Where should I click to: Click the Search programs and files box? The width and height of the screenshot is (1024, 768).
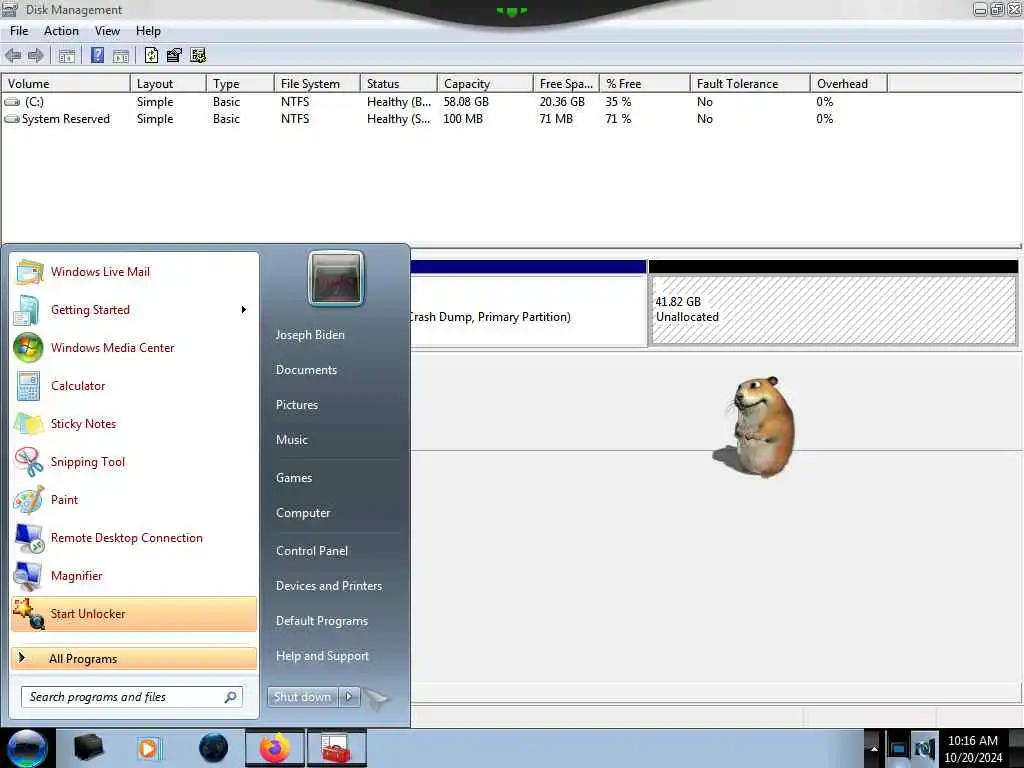click(x=132, y=697)
